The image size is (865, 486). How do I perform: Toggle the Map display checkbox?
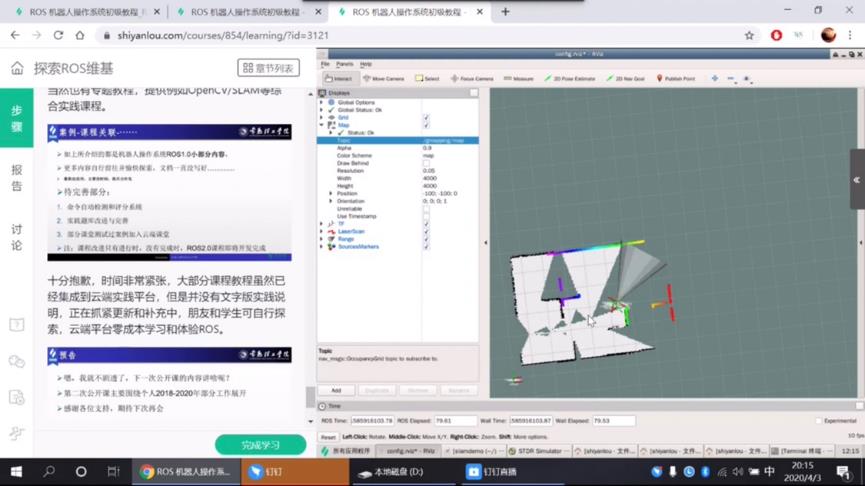[426, 125]
